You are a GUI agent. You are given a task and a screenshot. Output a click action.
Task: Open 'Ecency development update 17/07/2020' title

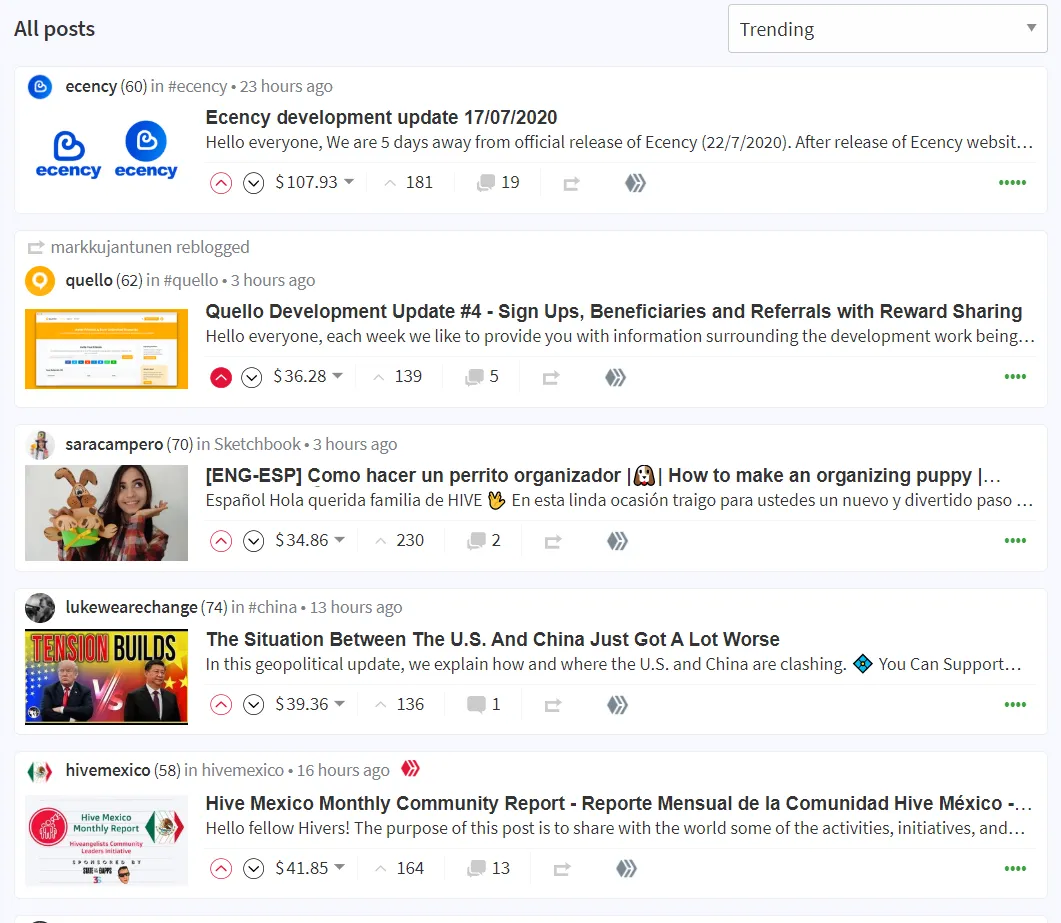[x=381, y=117]
